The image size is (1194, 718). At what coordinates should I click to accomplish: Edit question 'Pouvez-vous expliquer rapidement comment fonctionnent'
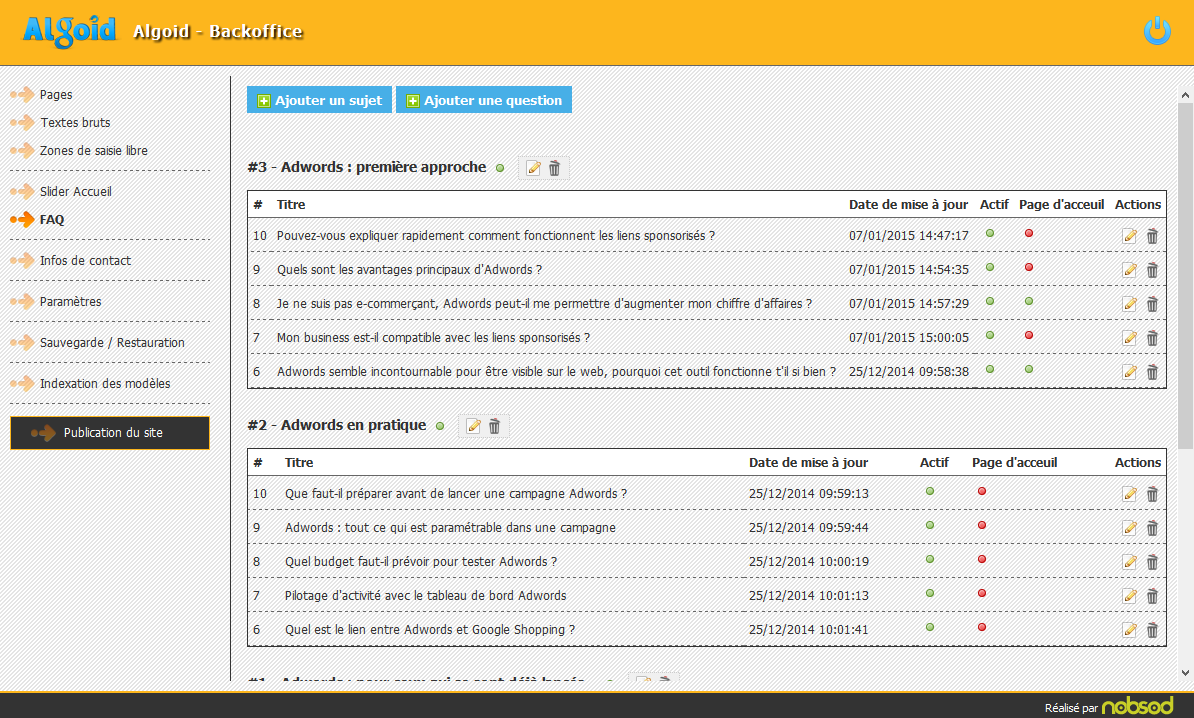(x=1129, y=236)
